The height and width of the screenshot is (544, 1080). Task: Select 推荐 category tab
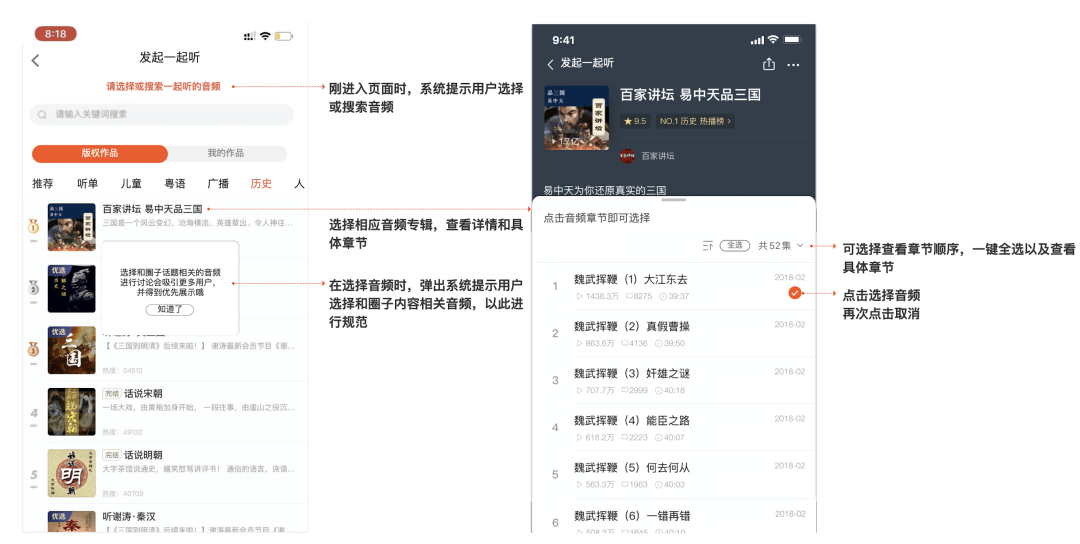tap(43, 183)
